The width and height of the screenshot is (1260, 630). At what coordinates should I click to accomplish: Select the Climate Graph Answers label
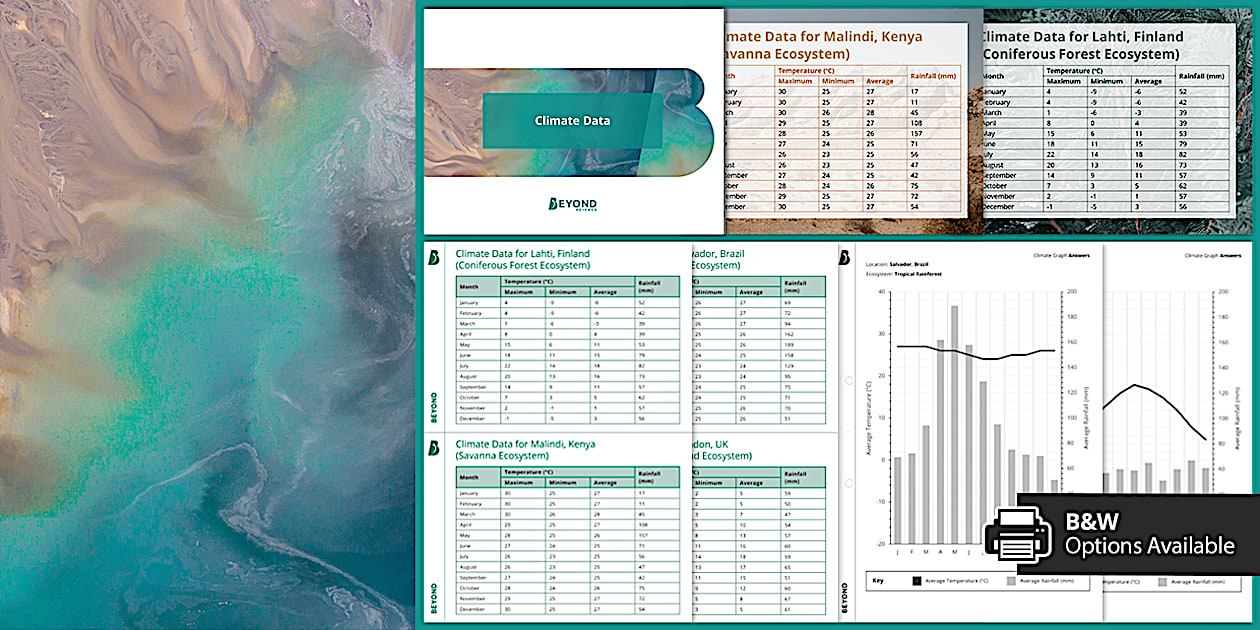click(1061, 257)
